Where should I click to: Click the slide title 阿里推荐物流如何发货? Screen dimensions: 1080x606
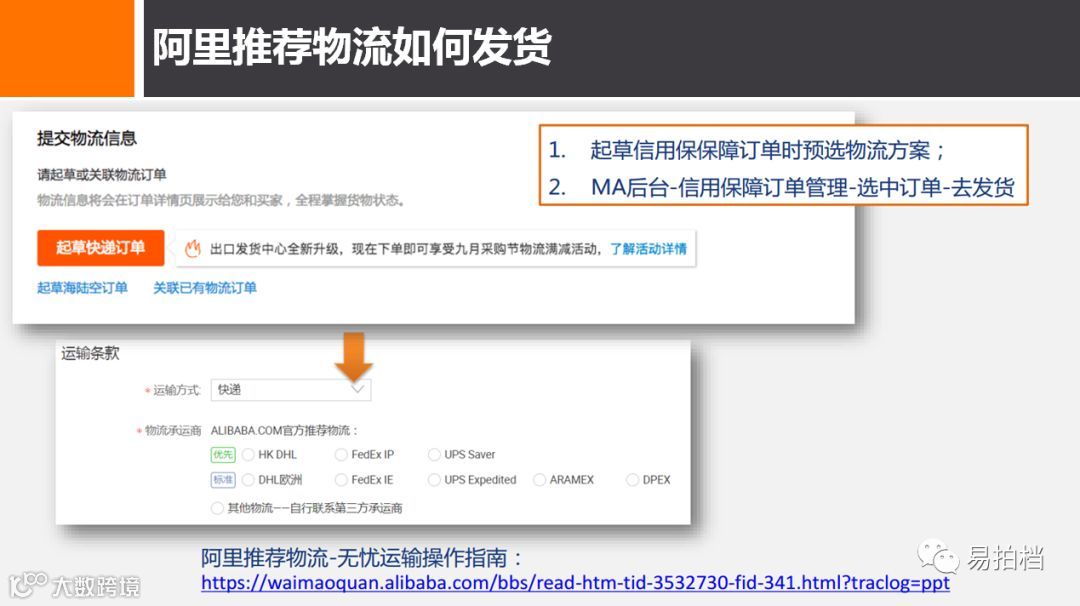(352, 47)
